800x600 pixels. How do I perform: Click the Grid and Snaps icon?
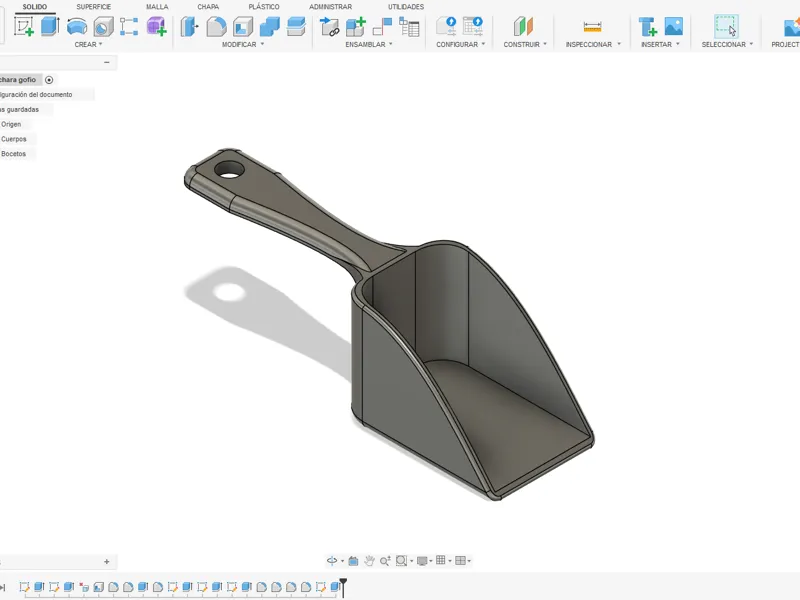(441, 560)
